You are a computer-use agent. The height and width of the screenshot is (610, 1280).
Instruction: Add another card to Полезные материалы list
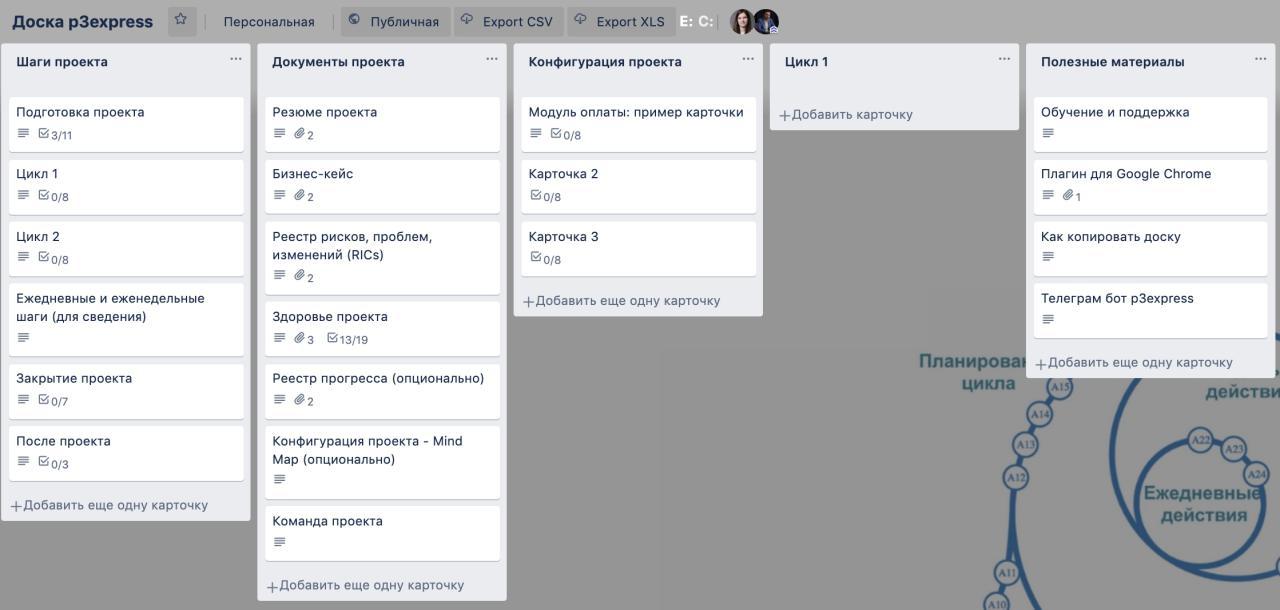pyautogui.click(x=1134, y=362)
